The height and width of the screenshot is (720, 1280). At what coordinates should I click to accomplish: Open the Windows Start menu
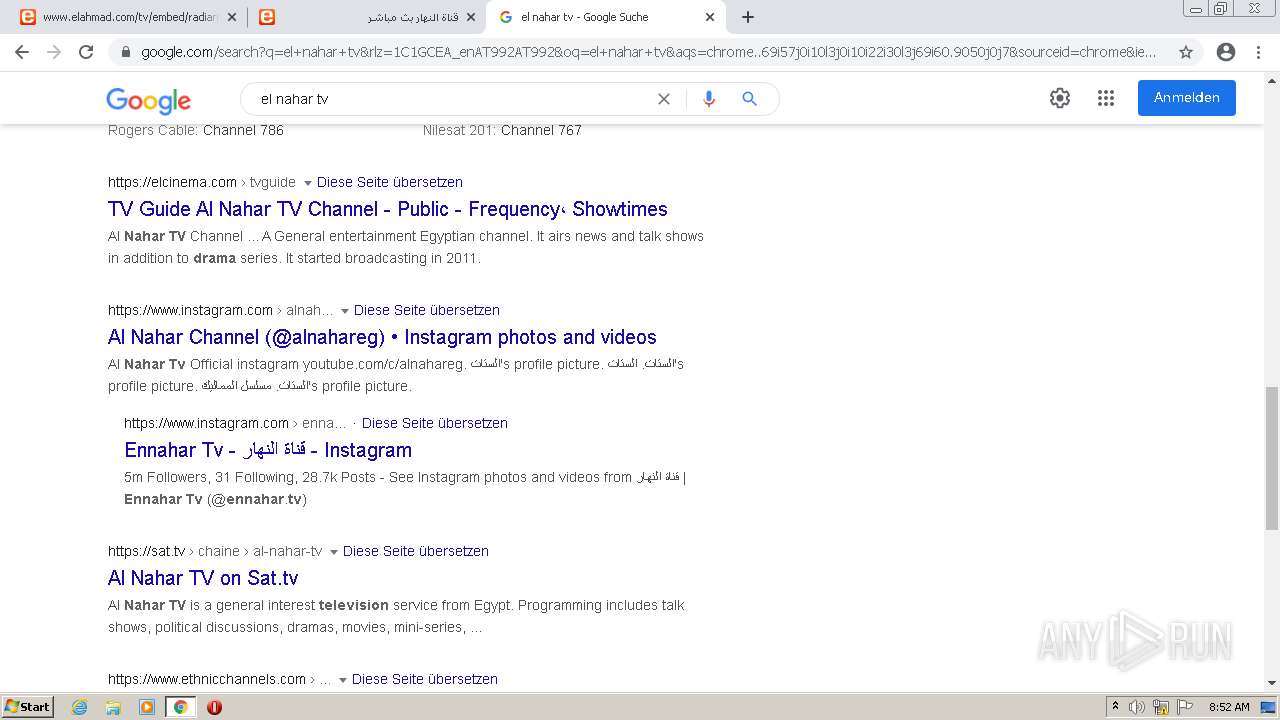coord(28,707)
